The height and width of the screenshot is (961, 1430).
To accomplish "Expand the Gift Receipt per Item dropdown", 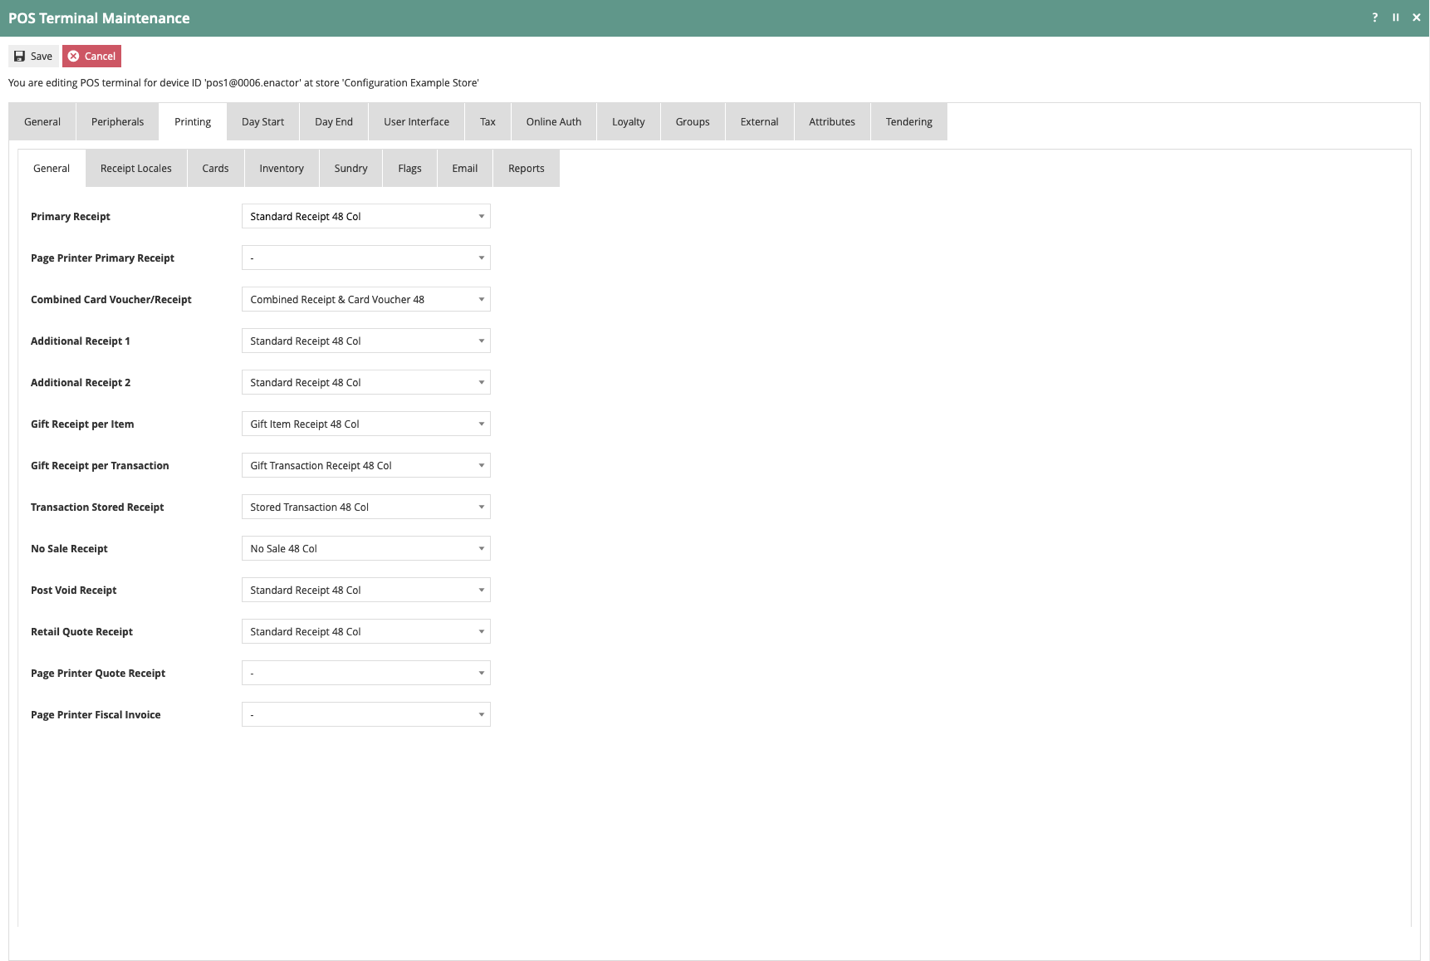I will [366, 424].
